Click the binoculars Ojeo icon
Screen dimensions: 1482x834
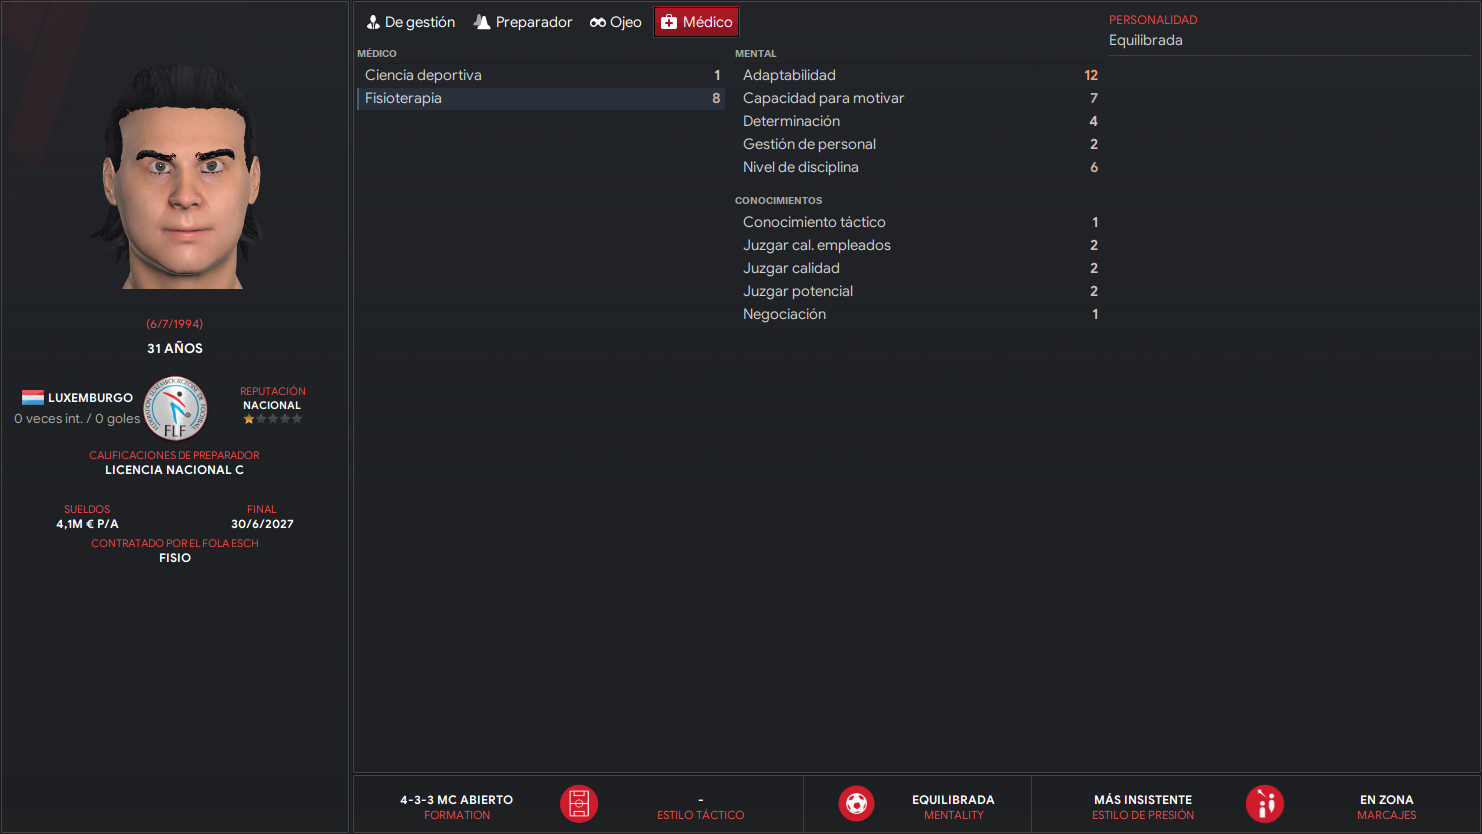598,22
